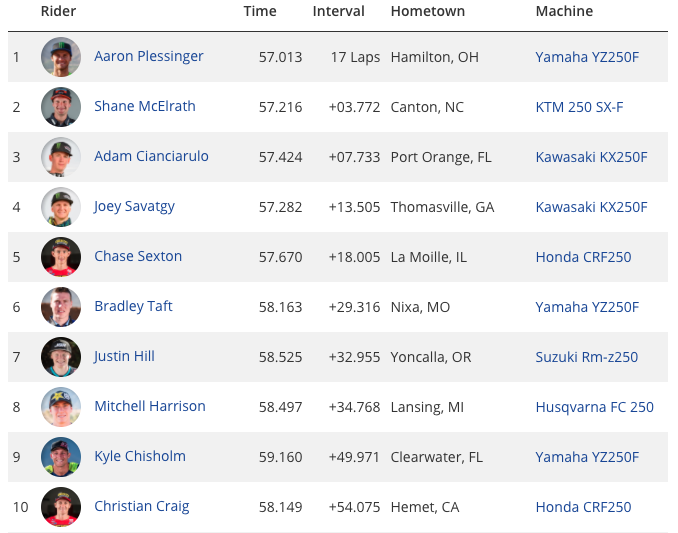Viewport: 678px width, 533px height.
Task: Open Adam Cianciarulo's rider page
Action: click(x=151, y=156)
